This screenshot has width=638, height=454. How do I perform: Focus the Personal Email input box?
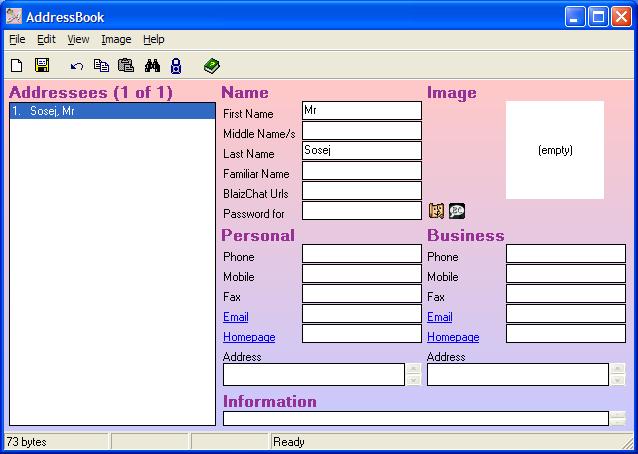pos(362,313)
